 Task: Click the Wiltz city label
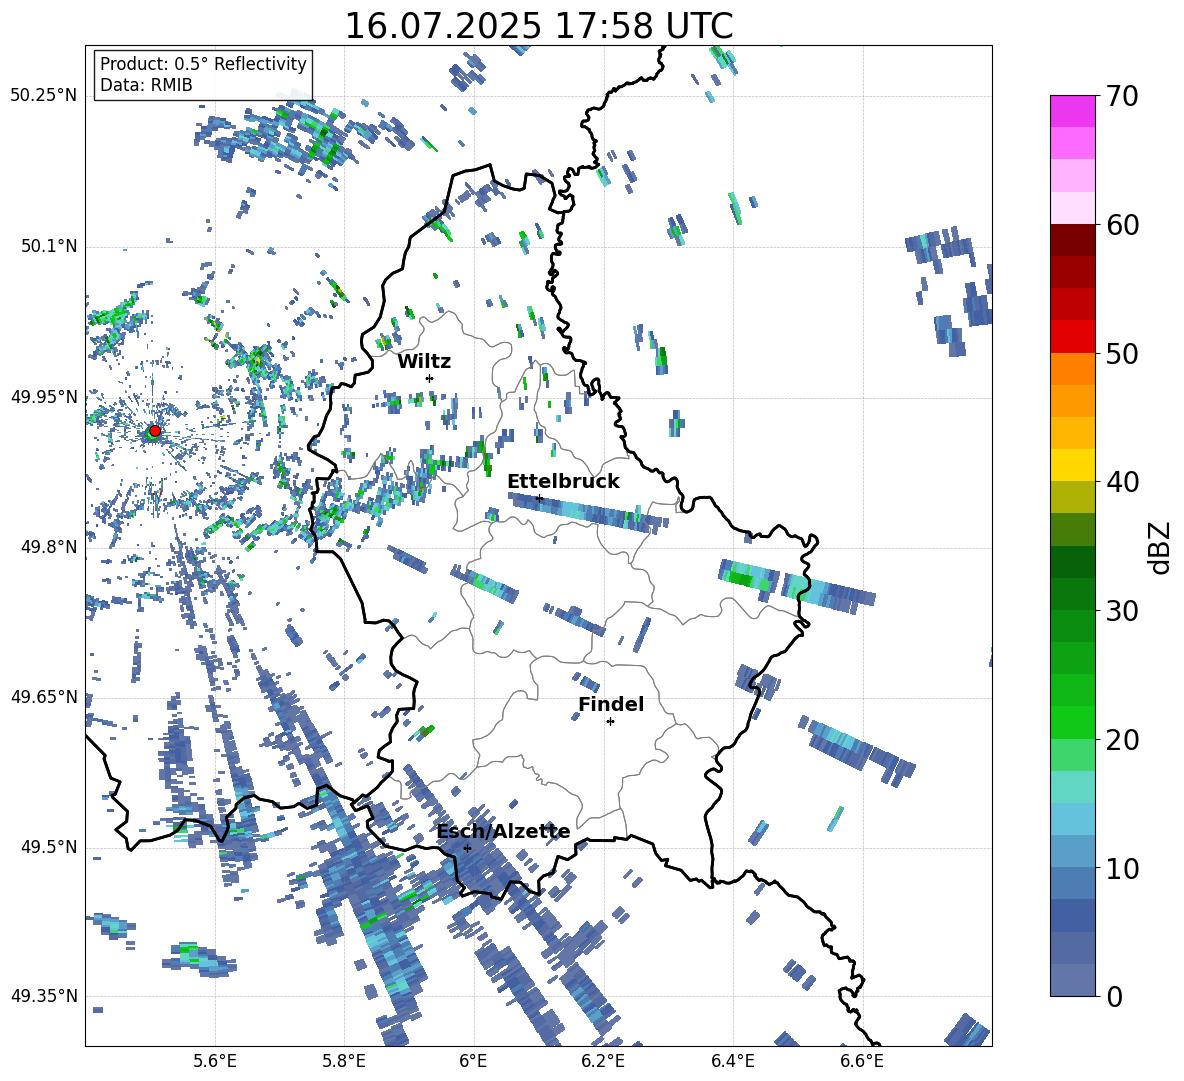click(424, 361)
